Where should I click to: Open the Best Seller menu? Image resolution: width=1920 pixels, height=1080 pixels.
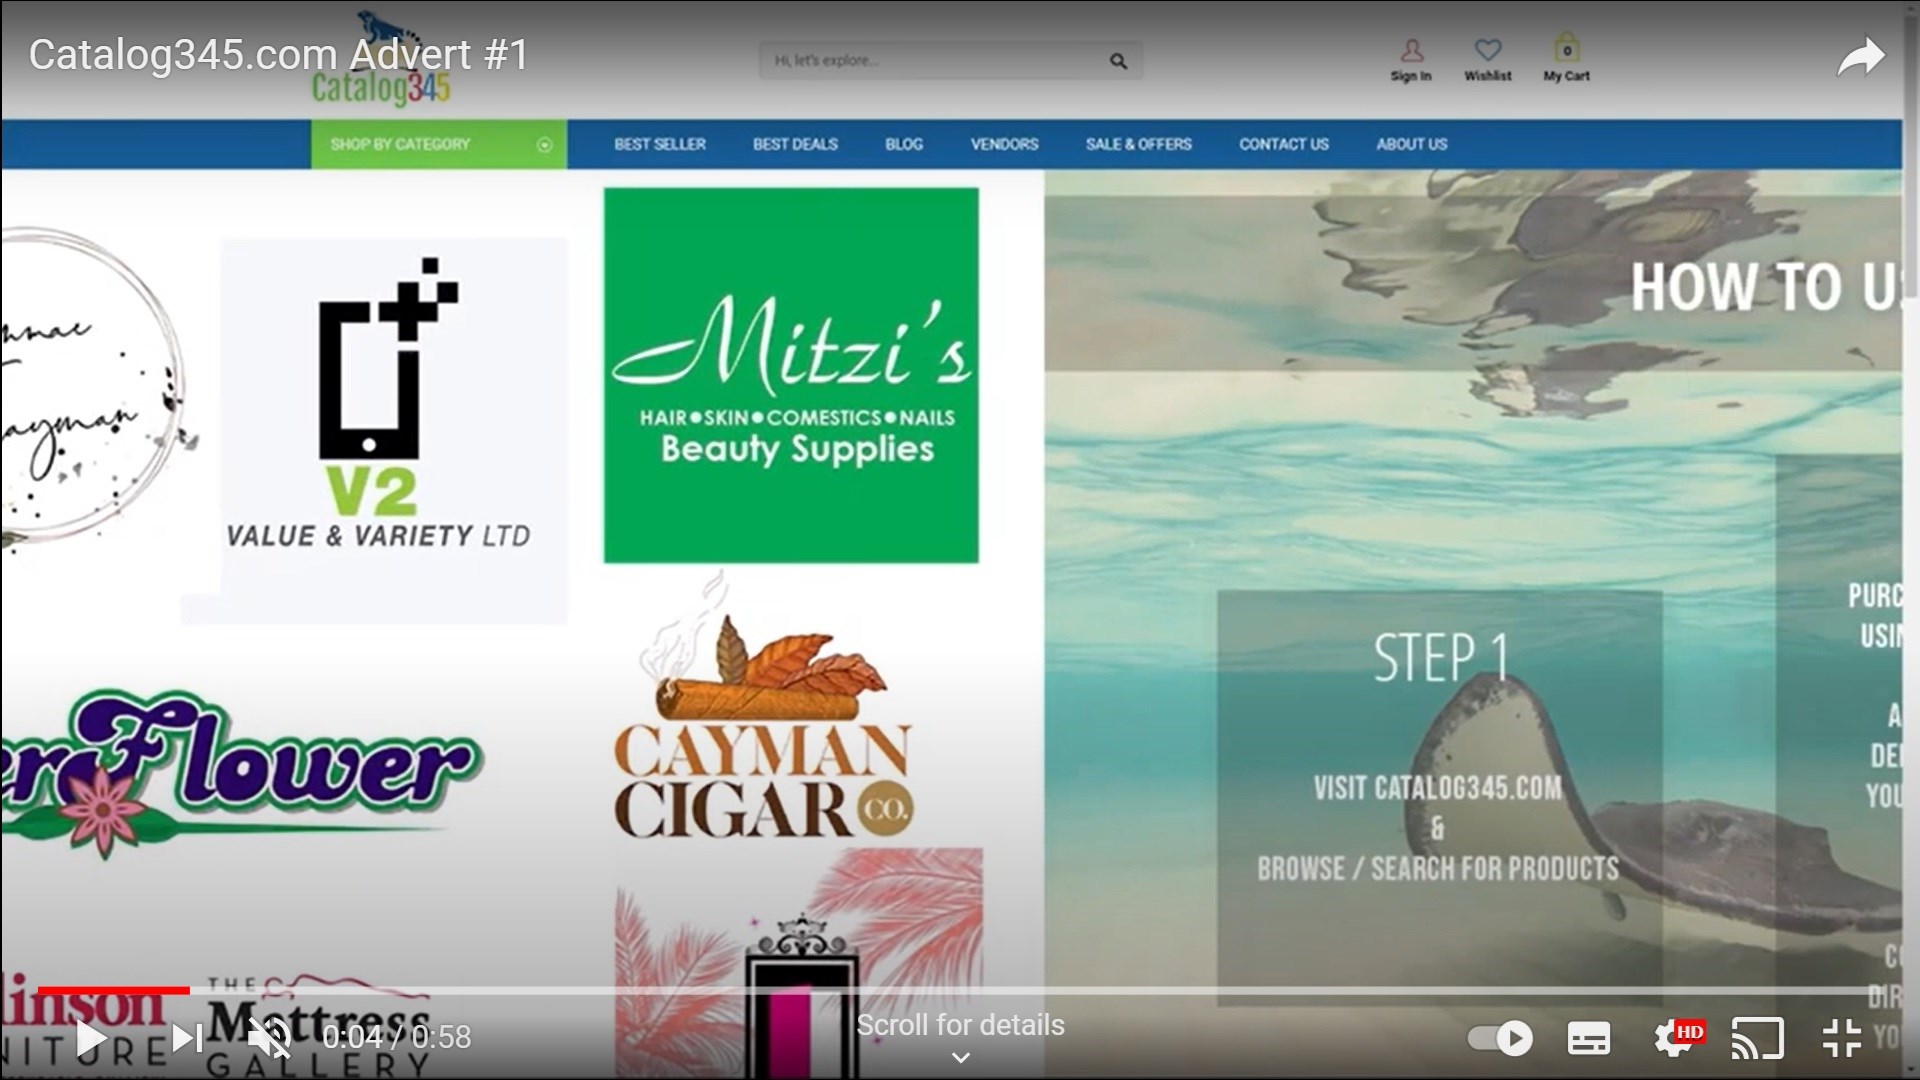660,144
